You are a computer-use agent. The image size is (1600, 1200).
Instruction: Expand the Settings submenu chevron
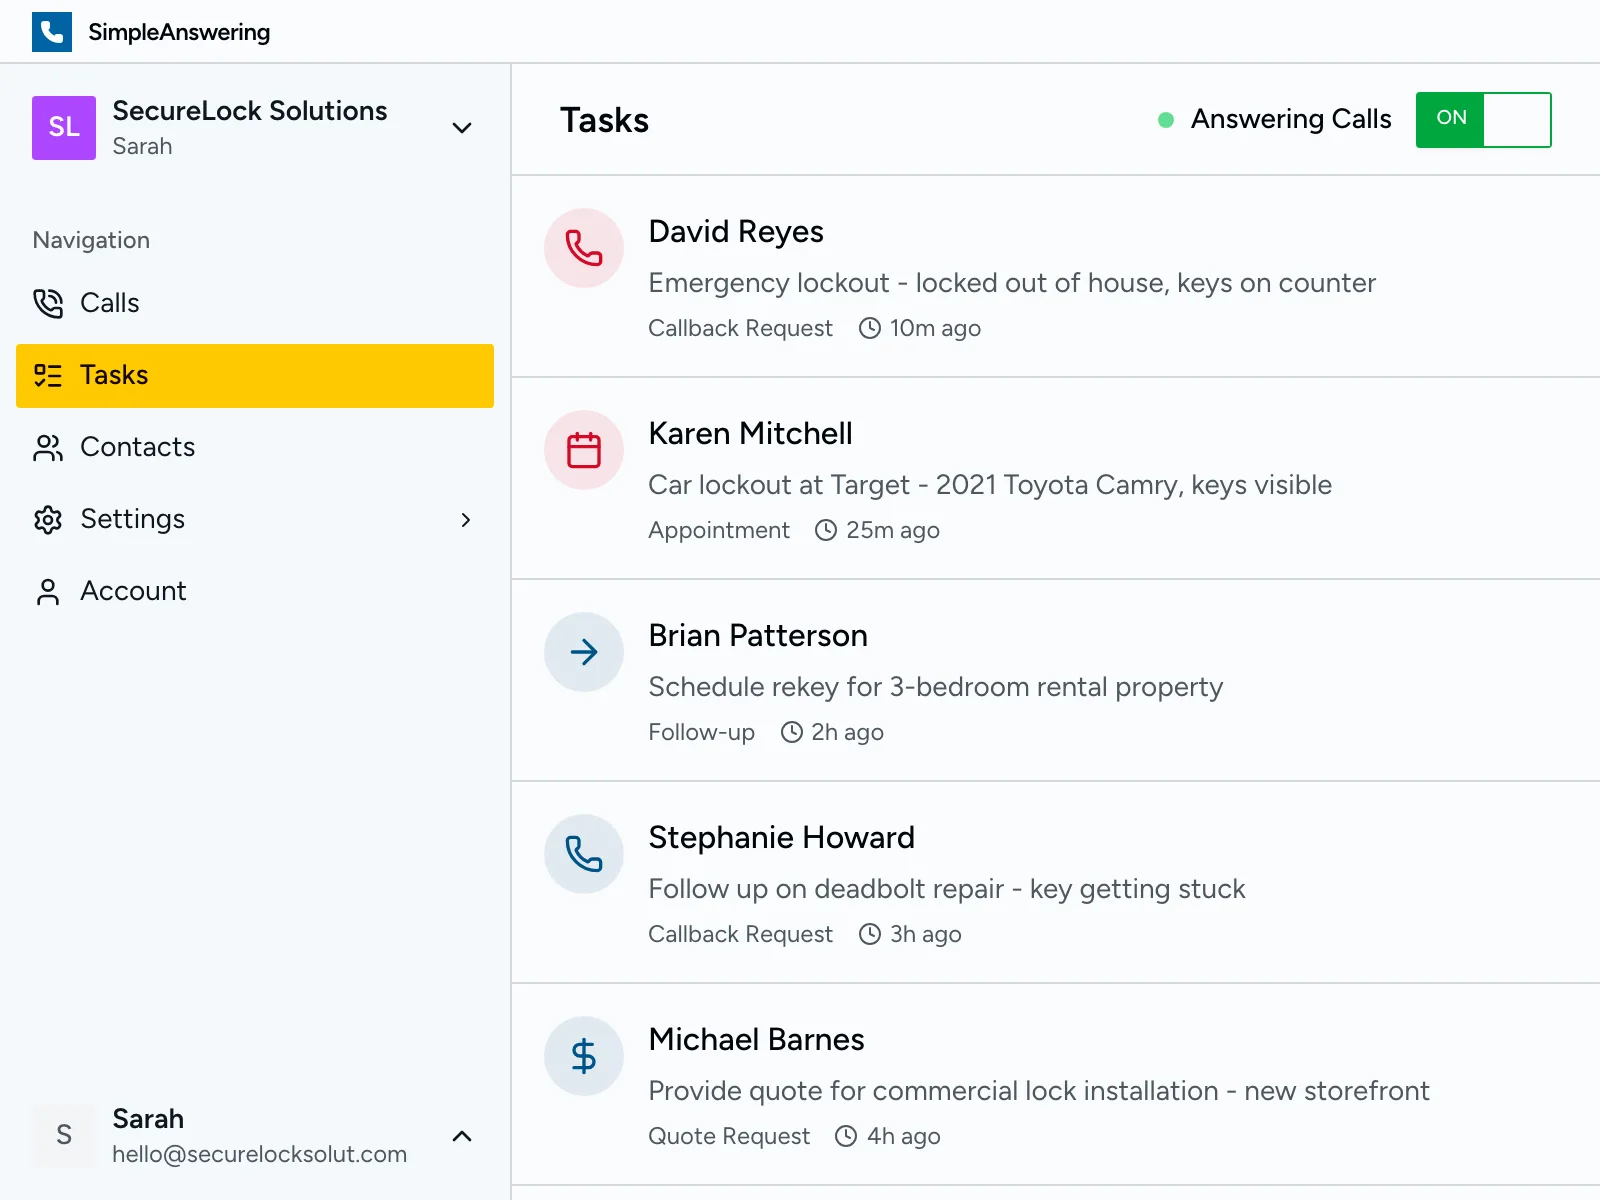tap(465, 520)
